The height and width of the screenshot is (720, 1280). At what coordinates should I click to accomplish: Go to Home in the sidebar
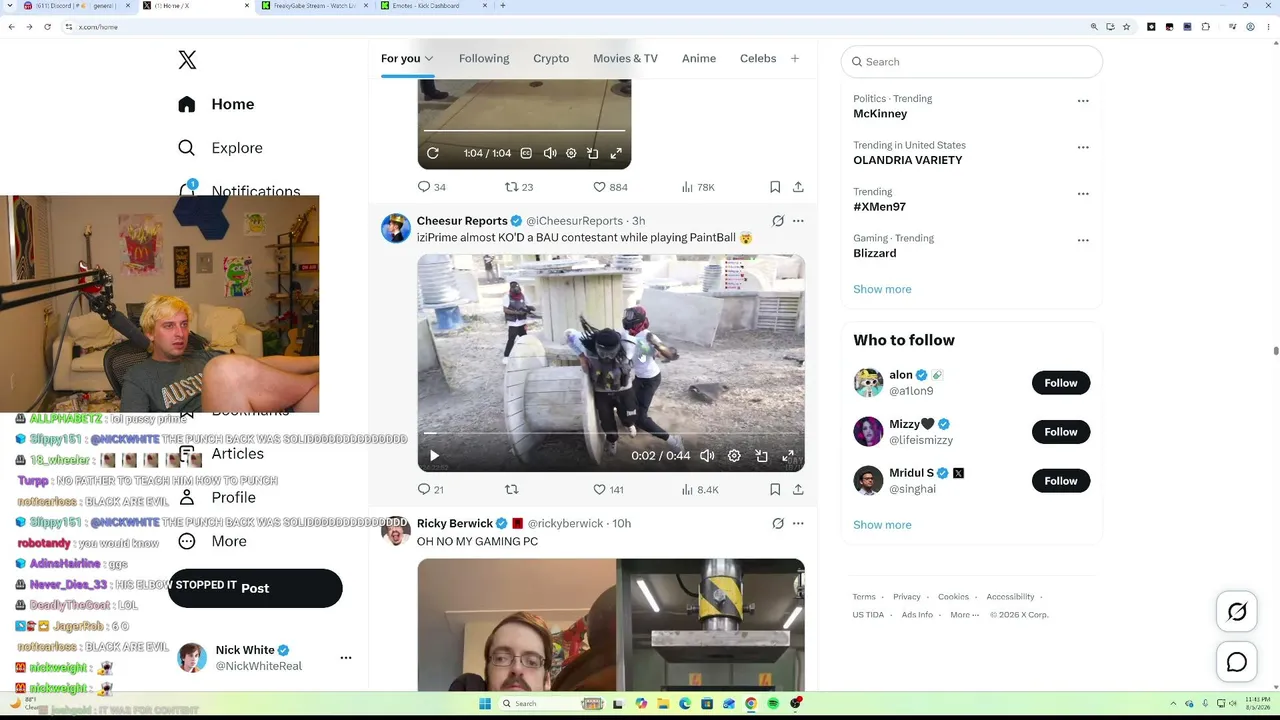[216, 104]
